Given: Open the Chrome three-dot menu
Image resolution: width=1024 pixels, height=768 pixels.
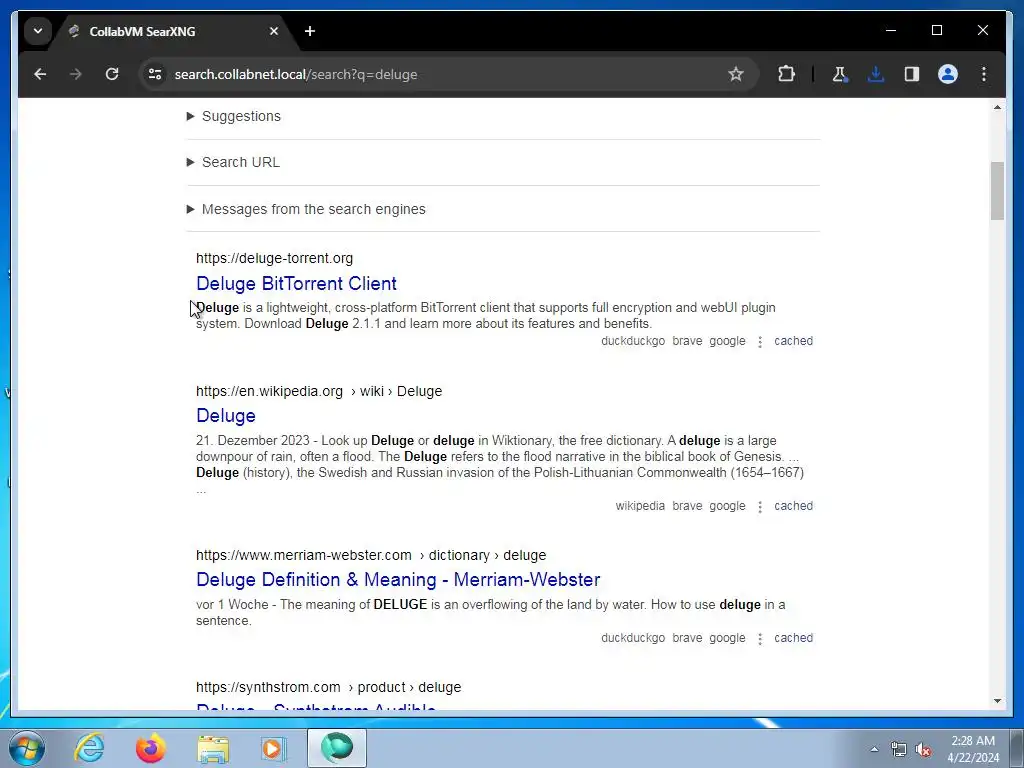Looking at the screenshot, I should point(984,74).
